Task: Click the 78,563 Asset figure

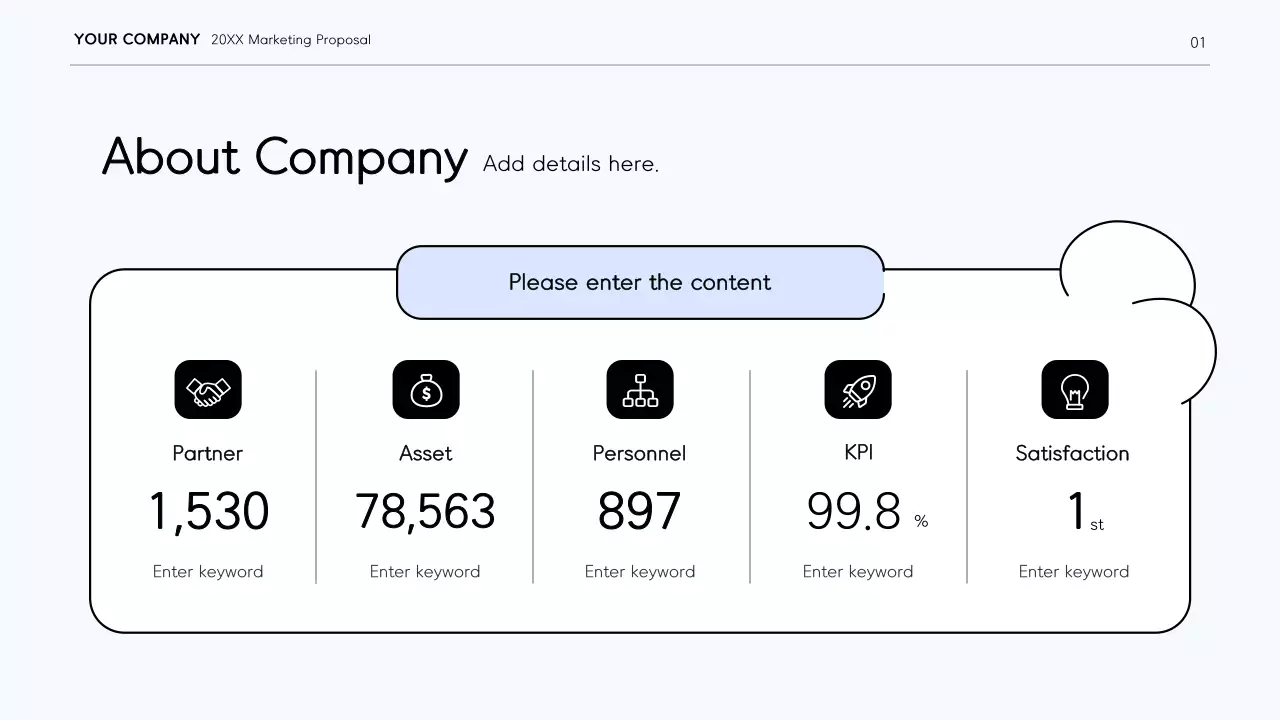Action: 425,511
